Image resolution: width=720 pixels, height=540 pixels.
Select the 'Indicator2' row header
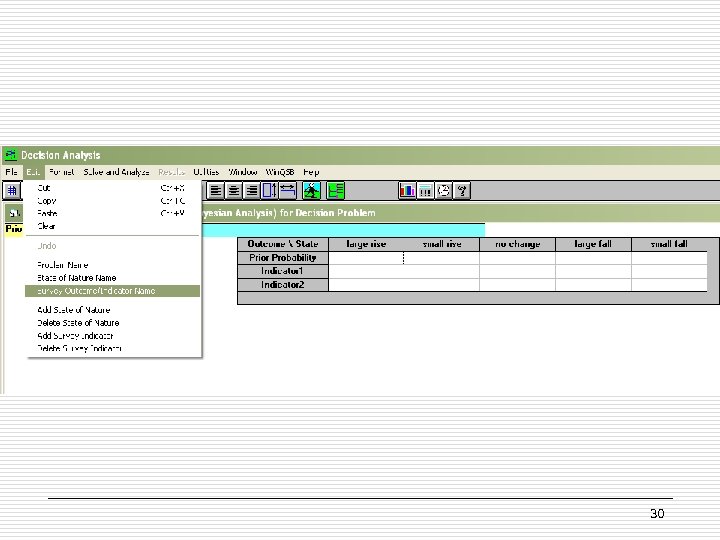(283, 285)
